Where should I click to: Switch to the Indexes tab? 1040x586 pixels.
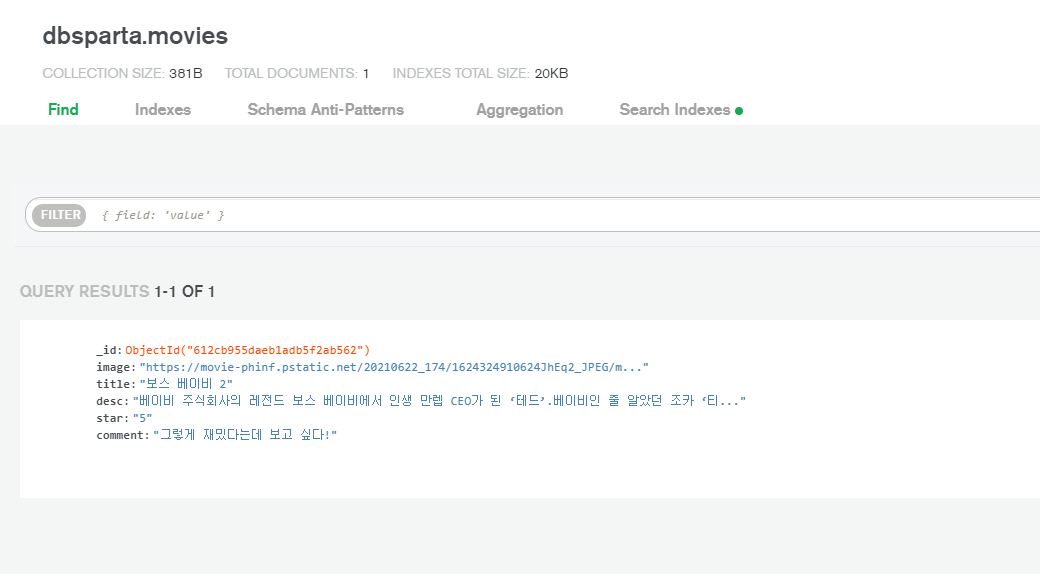coord(162,109)
